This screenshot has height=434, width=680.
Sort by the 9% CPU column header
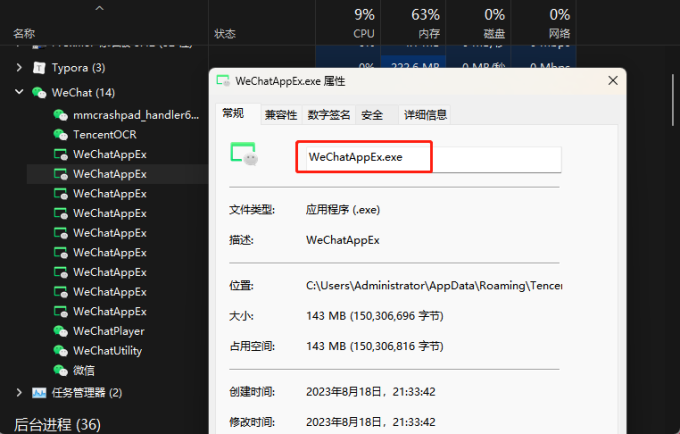tap(348, 23)
